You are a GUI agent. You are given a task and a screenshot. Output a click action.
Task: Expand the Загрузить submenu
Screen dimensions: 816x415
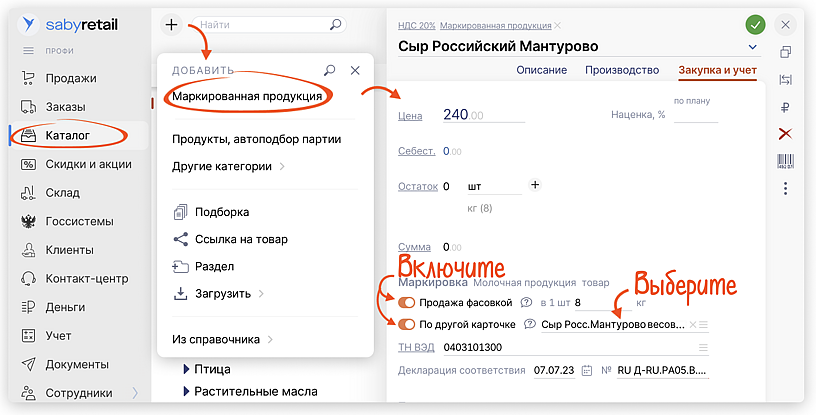pos(218,294)
